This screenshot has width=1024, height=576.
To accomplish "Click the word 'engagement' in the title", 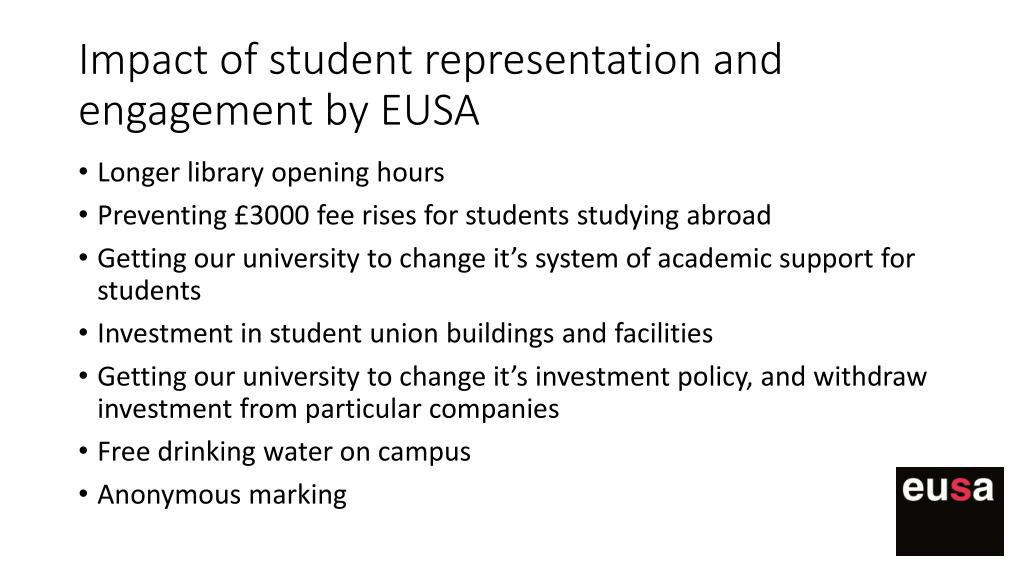I will coord(196,112).
